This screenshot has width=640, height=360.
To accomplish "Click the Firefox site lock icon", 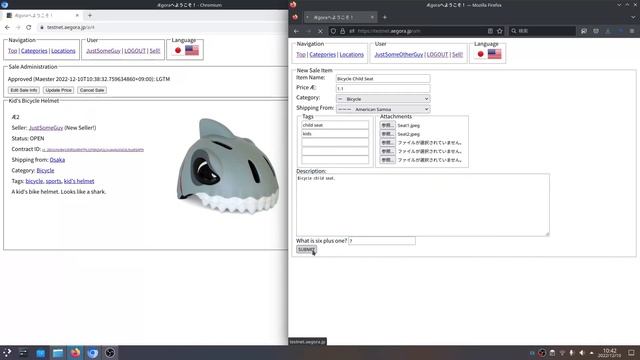I will tap(342, 31).
